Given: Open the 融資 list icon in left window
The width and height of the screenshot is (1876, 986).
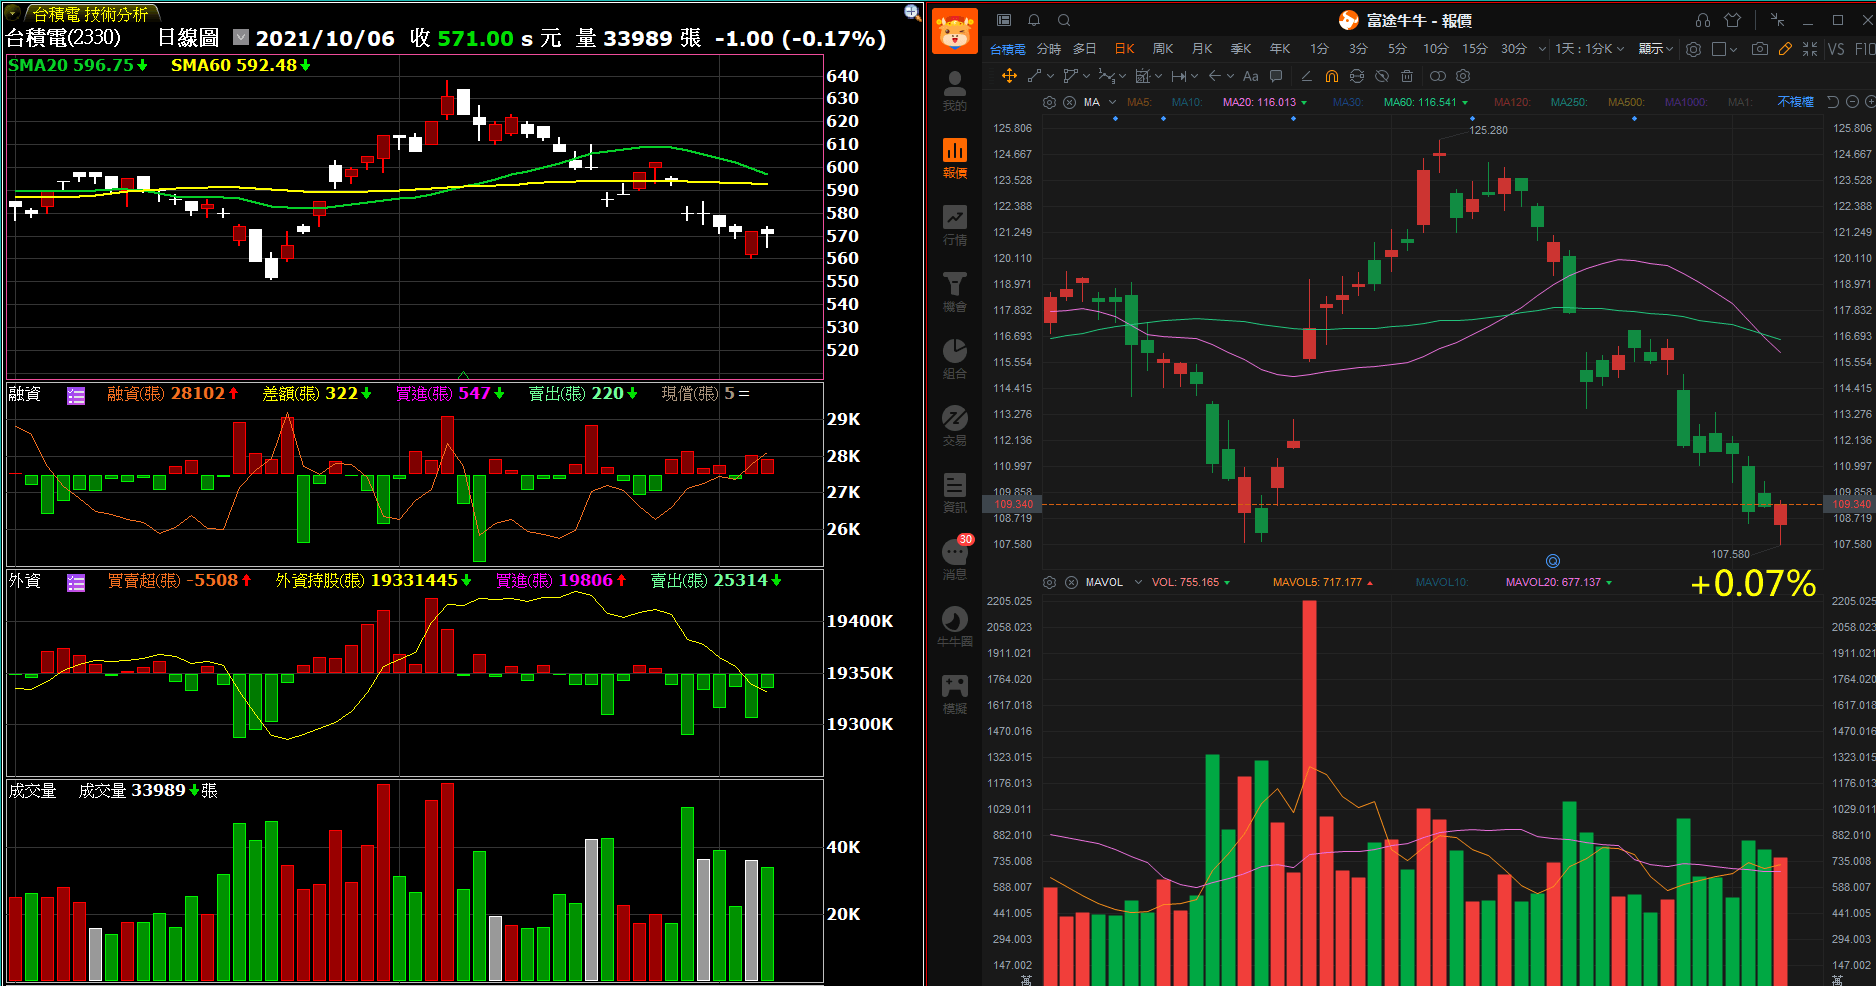Looking at the screenshot, I should [x=76, y=395].
